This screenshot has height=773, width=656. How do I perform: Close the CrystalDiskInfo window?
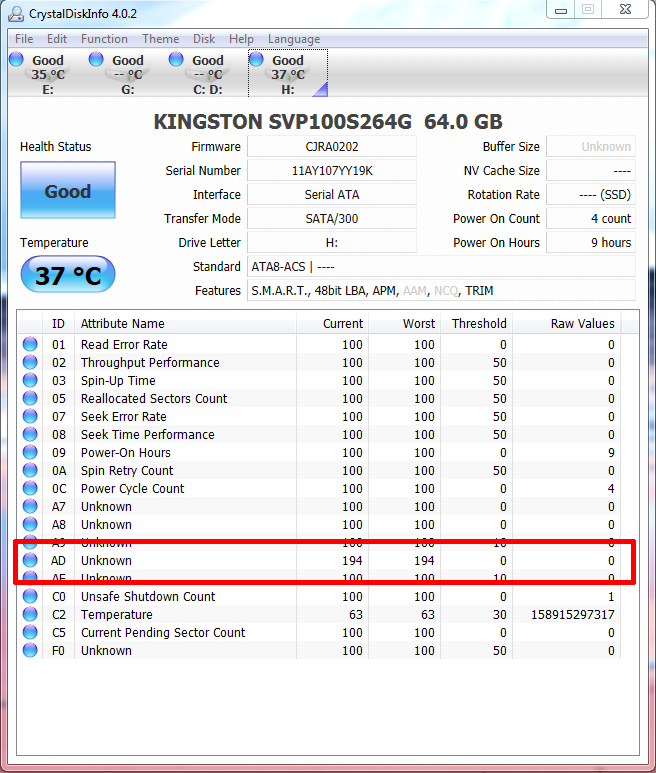tap(625, 10)
